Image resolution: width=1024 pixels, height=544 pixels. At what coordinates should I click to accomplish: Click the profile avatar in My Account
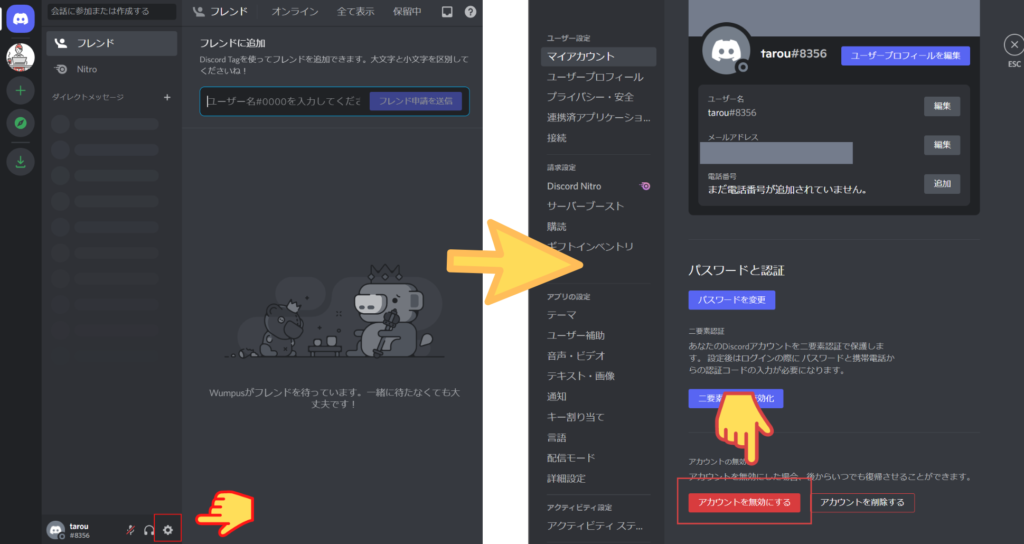726,51
